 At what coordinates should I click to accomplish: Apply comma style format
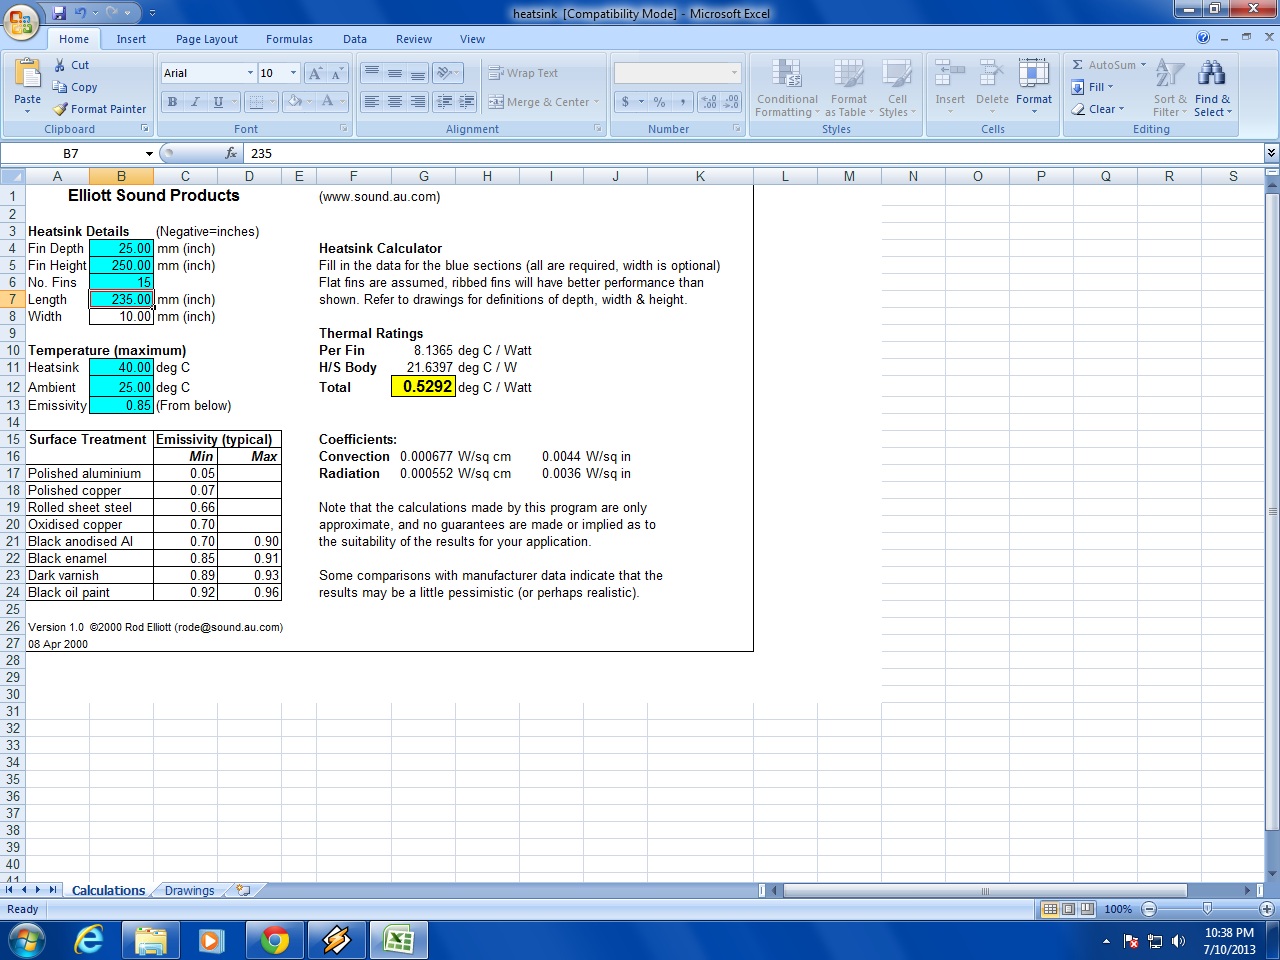pyautogui.click(x=682, y=102)
